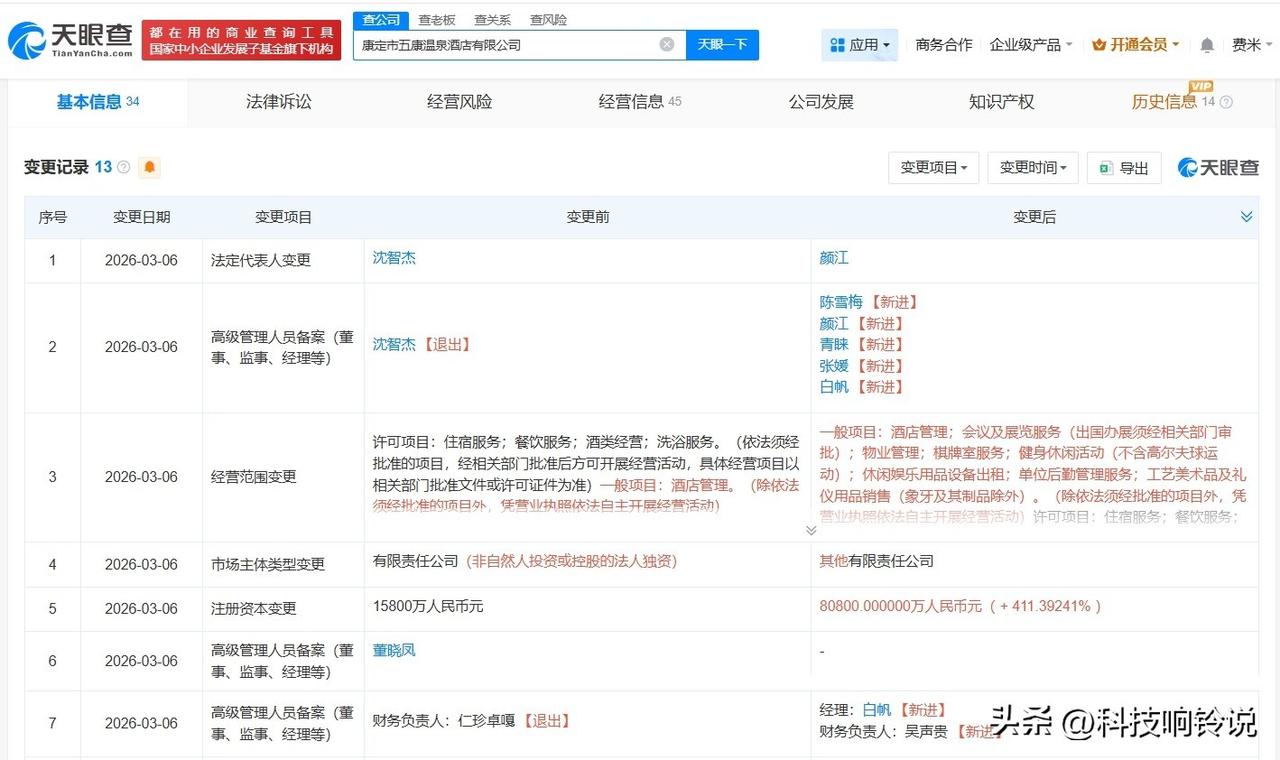Open the 变更时间 filter dropdown
1280x760 pixels.
(x=1032, y=168)
